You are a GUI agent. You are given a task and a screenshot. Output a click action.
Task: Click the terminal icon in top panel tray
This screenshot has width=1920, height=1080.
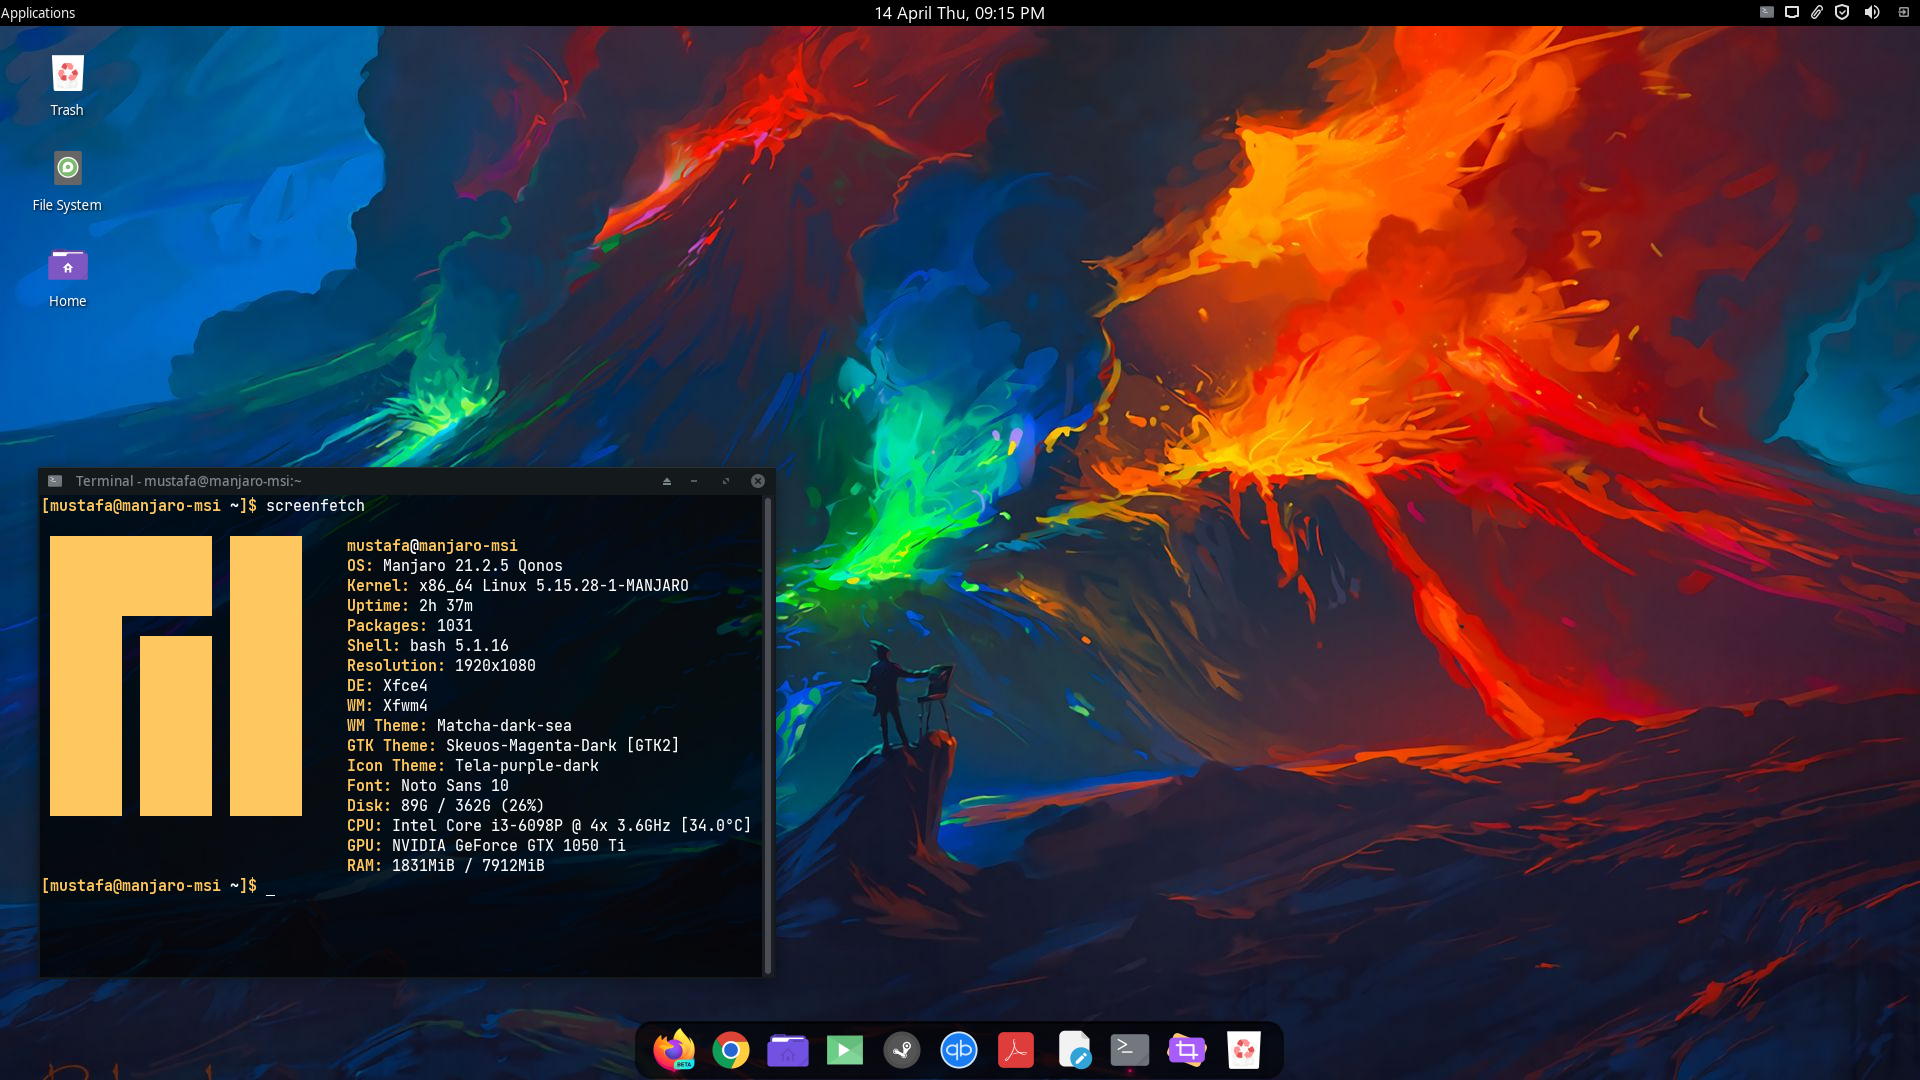point(1767,13)
